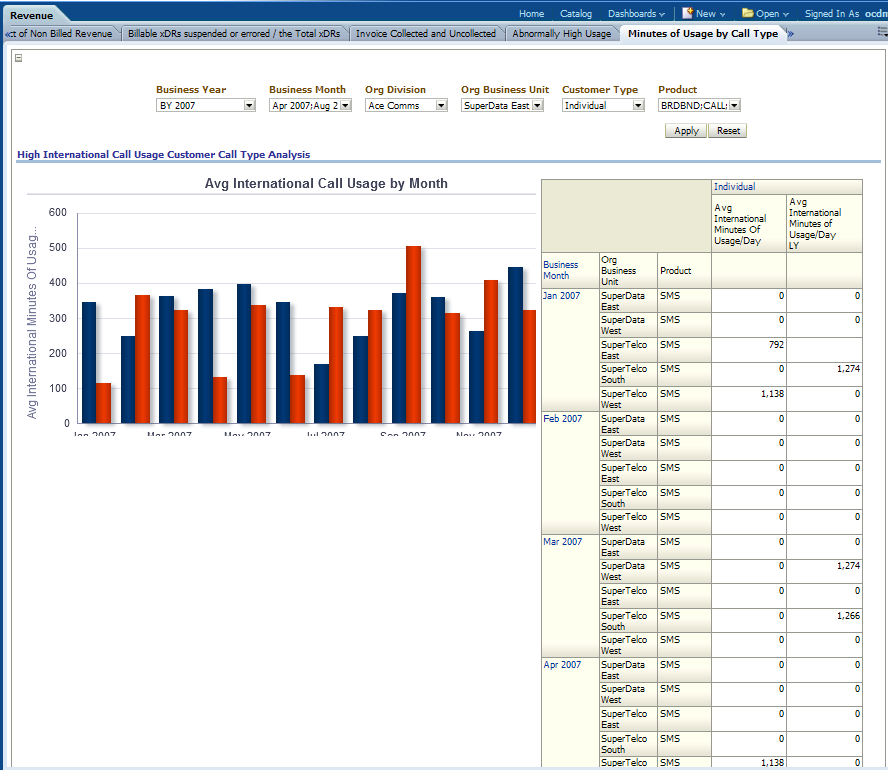This screenshot has height=770, width=888.
Task: Click the Open folder icon
Action: click(747, 14)
